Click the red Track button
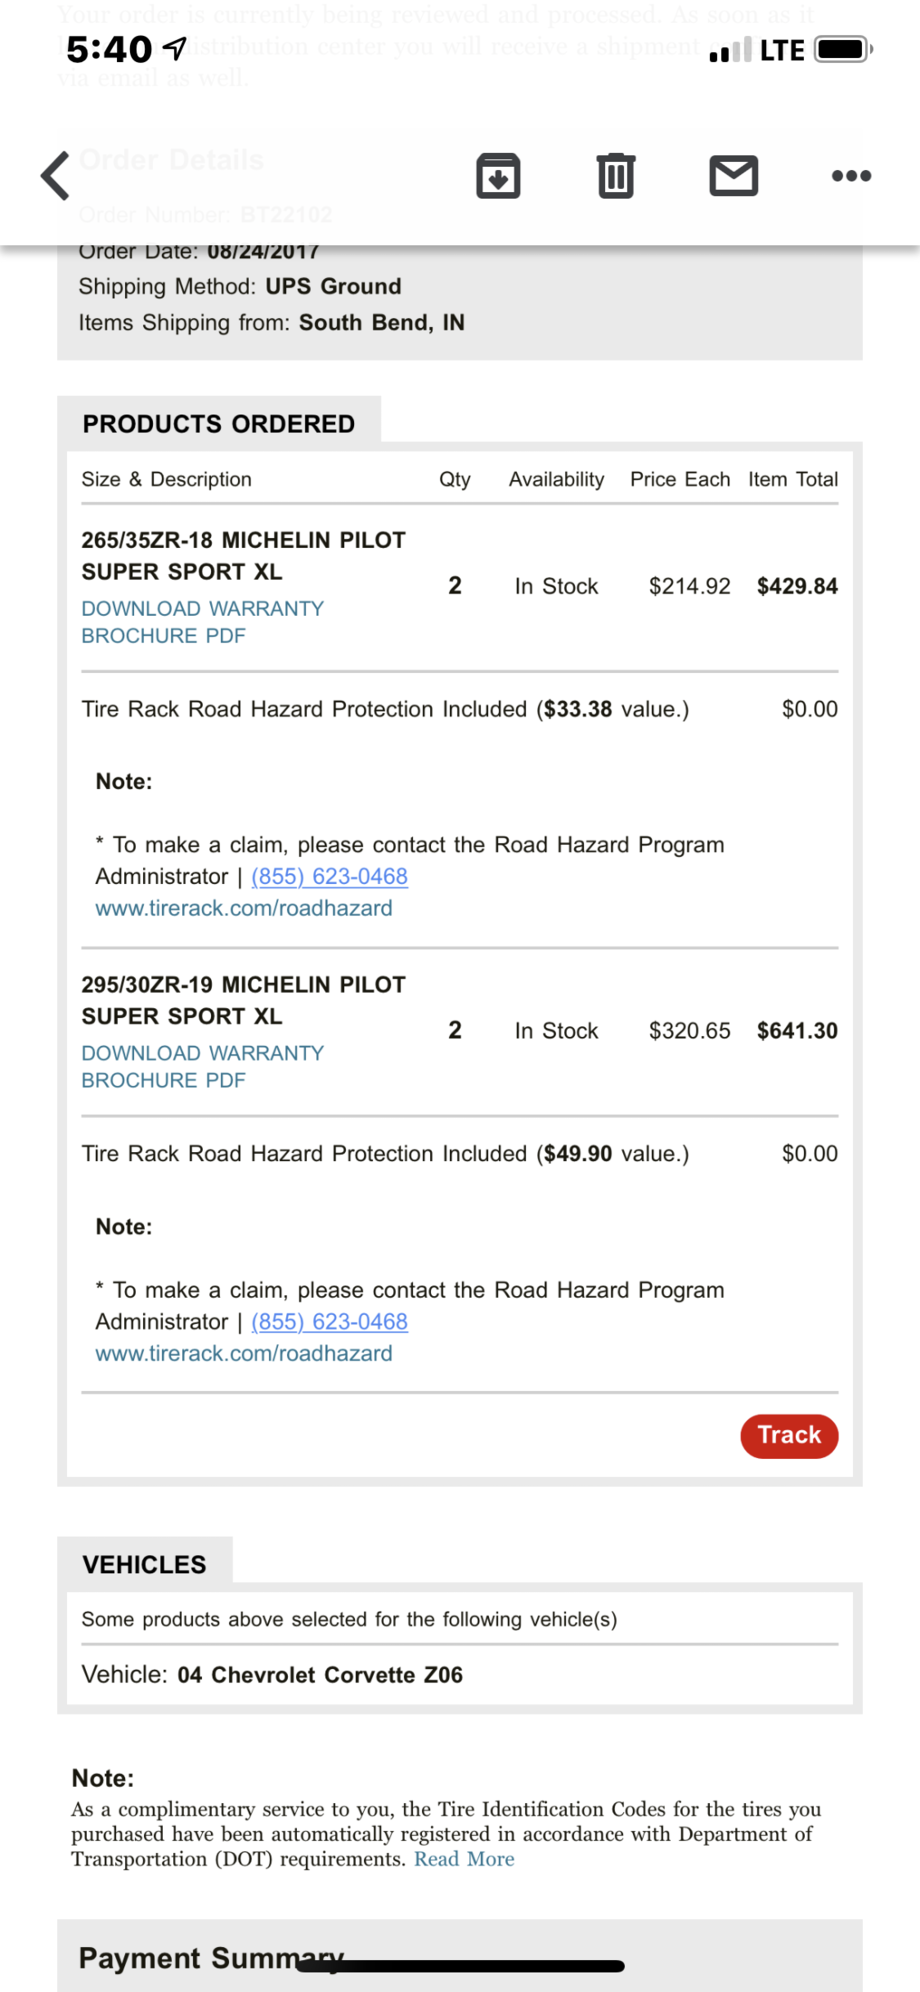The height and width of the screenshot is (1992, 920). click(x=789, y=1436)
